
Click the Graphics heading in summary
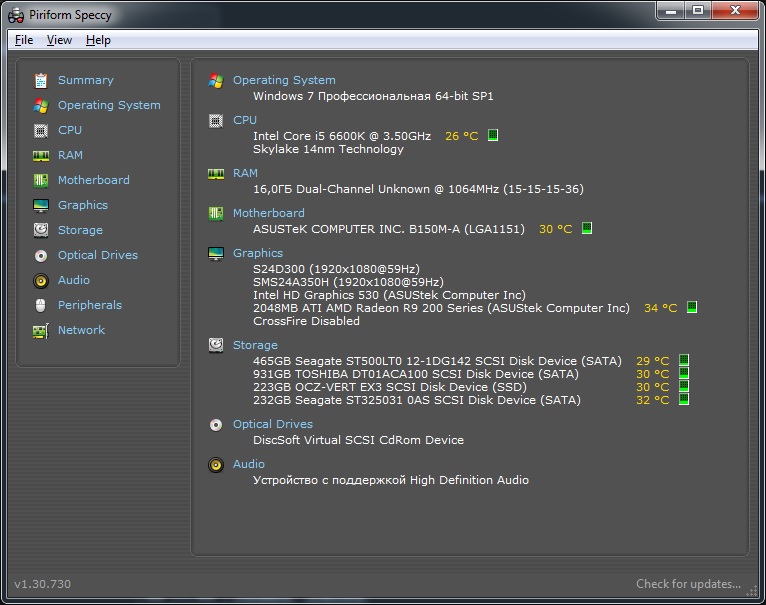(x=257, y=253)
